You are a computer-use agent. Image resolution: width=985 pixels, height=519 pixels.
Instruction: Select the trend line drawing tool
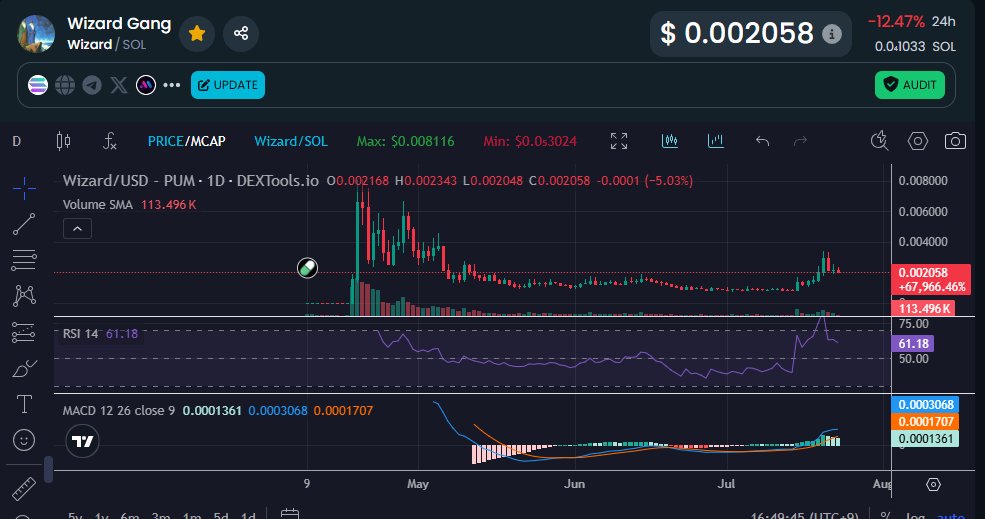click(x=24, y=224)
